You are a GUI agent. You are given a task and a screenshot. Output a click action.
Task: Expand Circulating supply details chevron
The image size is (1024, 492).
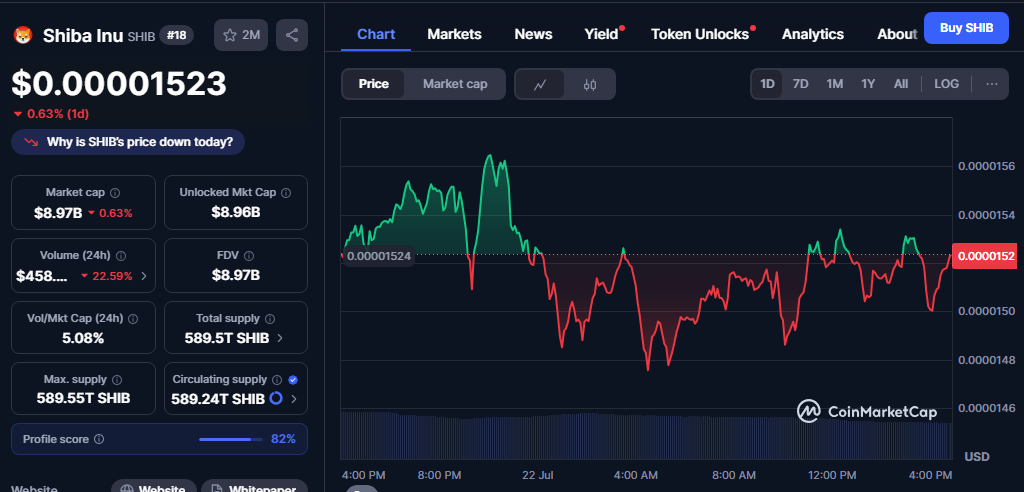294,399
